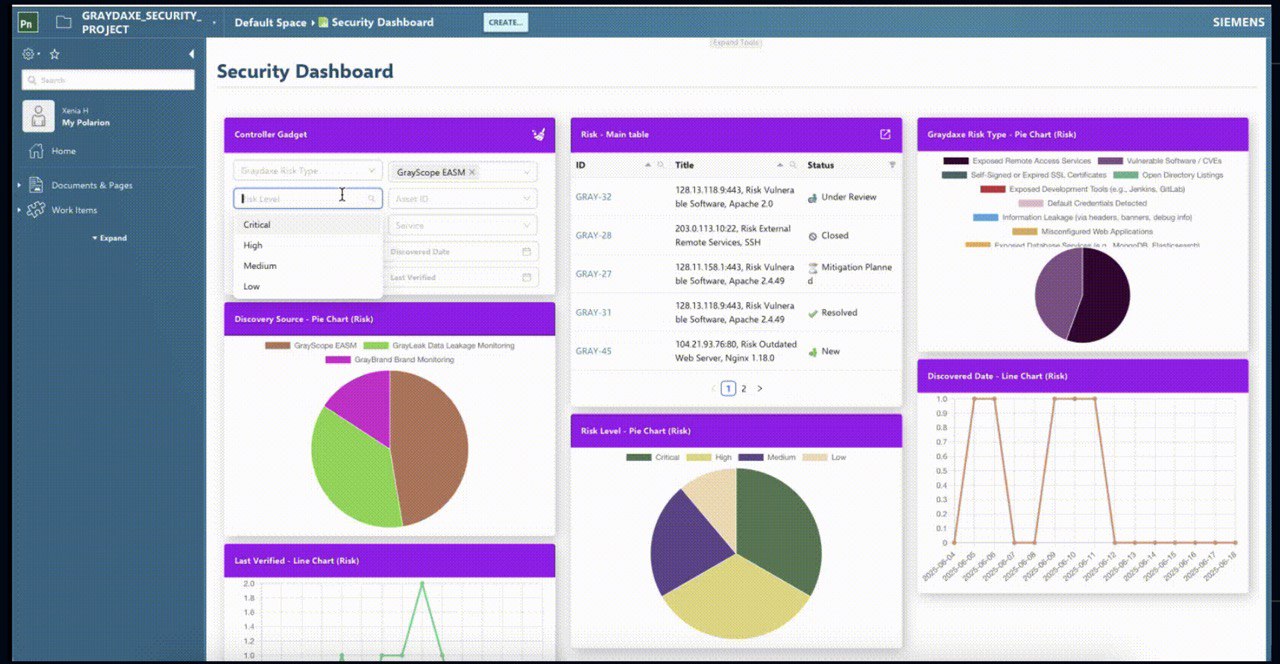The width and height of the screenshot is (1280, 664).
Task: Open My Polarion link
Action: pos(86,123)
